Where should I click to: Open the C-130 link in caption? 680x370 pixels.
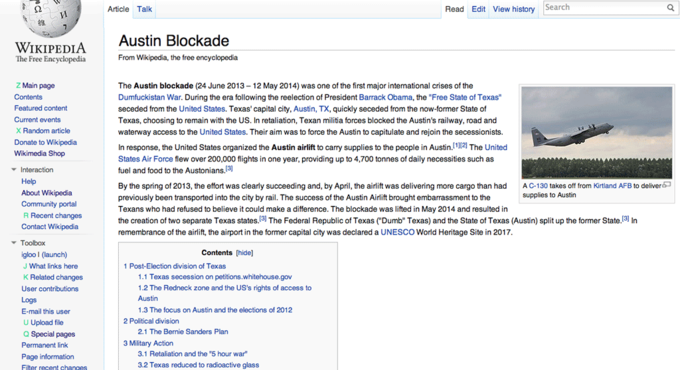point(538,186)
